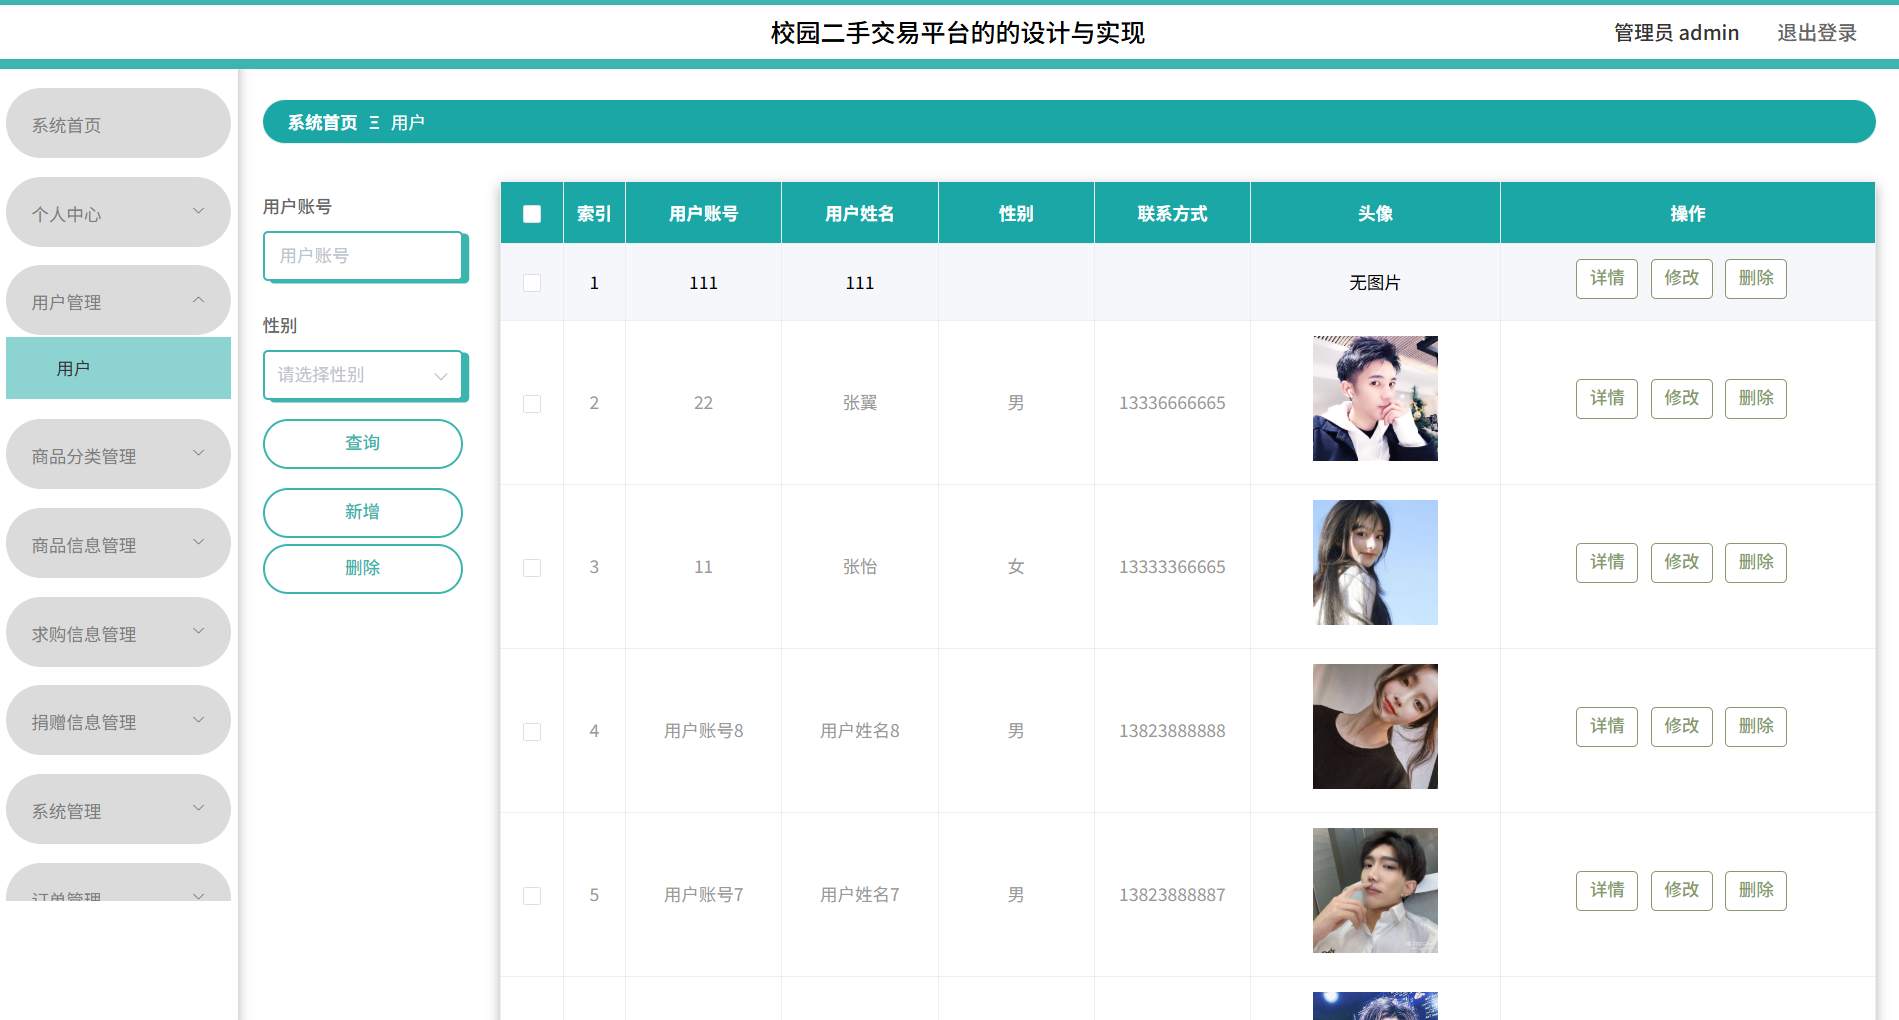
Task: Expand the 商品信息管理 sidebar menu
Action: 118,544
